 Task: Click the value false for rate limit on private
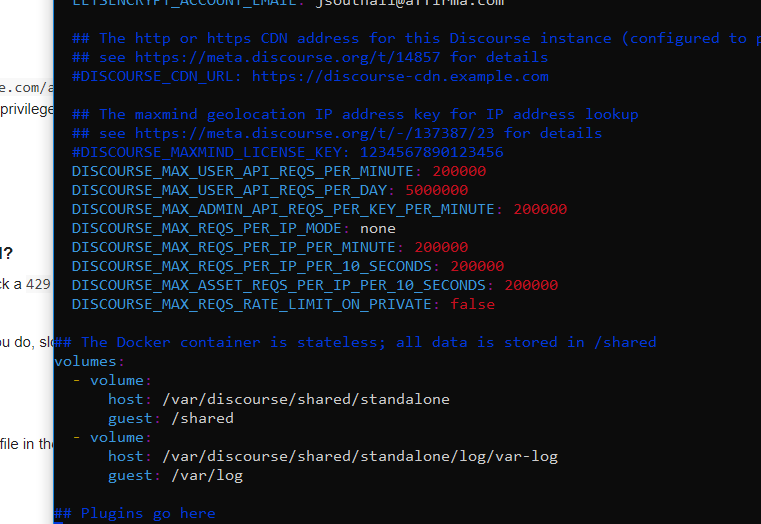click(x=473, y=304)
